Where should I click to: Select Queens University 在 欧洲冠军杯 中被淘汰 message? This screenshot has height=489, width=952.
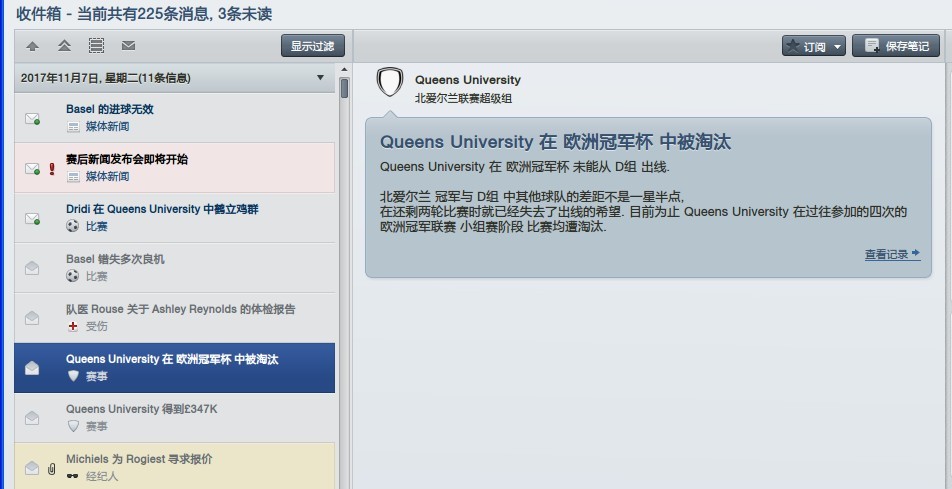point(174,368)
